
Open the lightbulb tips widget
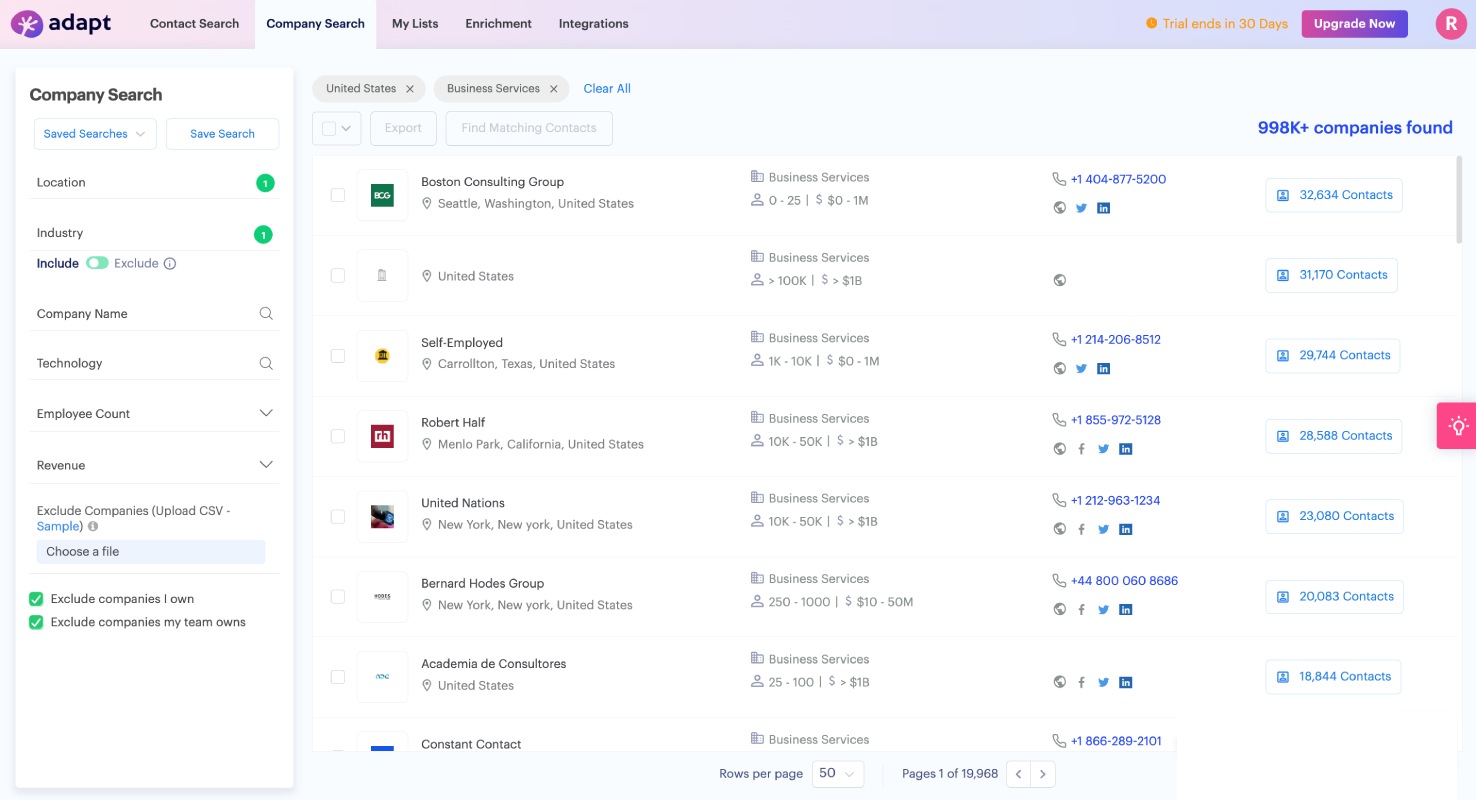1457,426
